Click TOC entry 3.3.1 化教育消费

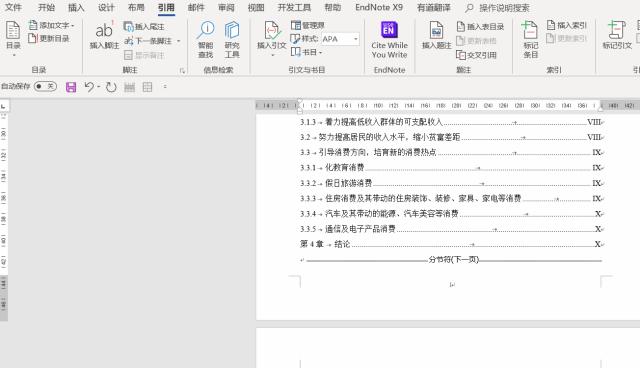pos(451,168)
